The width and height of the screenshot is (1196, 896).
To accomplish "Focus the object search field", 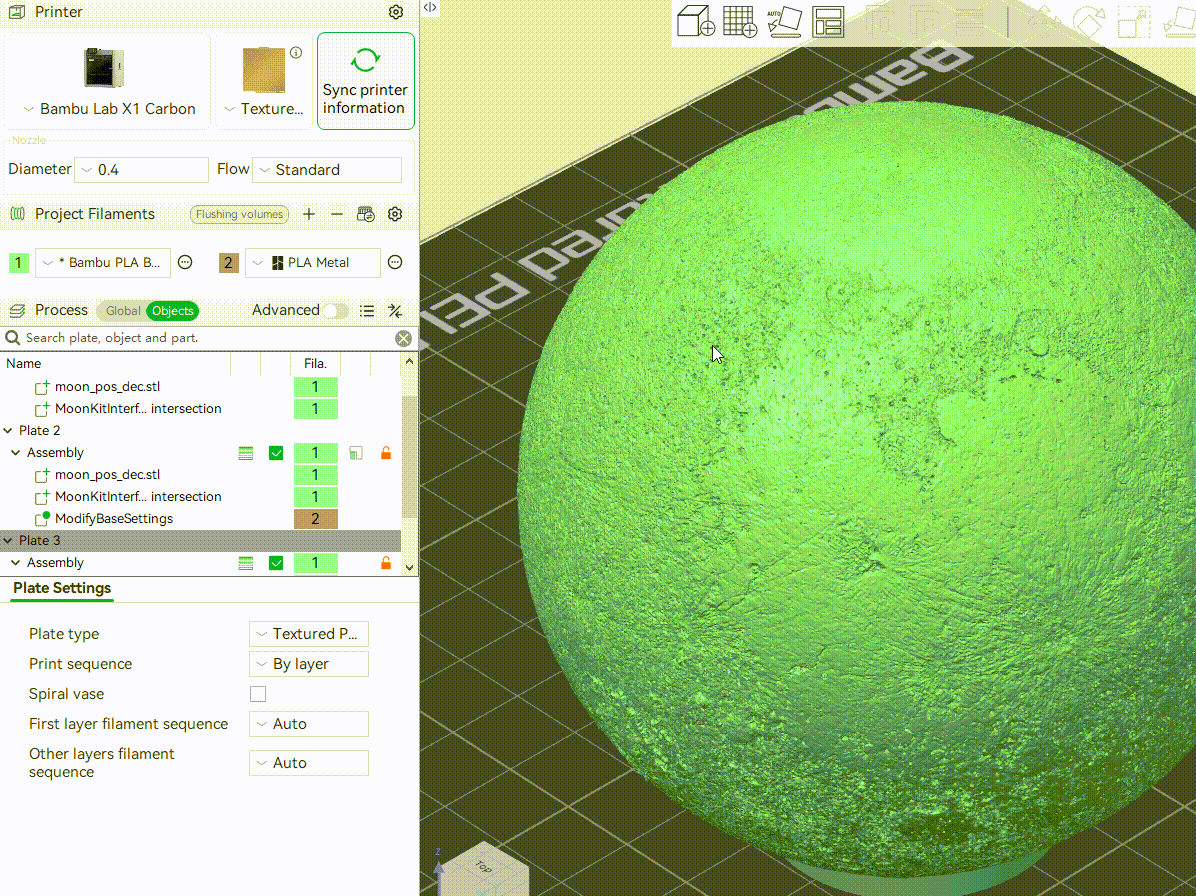I will pyautogui.click(x=206, y=338).
